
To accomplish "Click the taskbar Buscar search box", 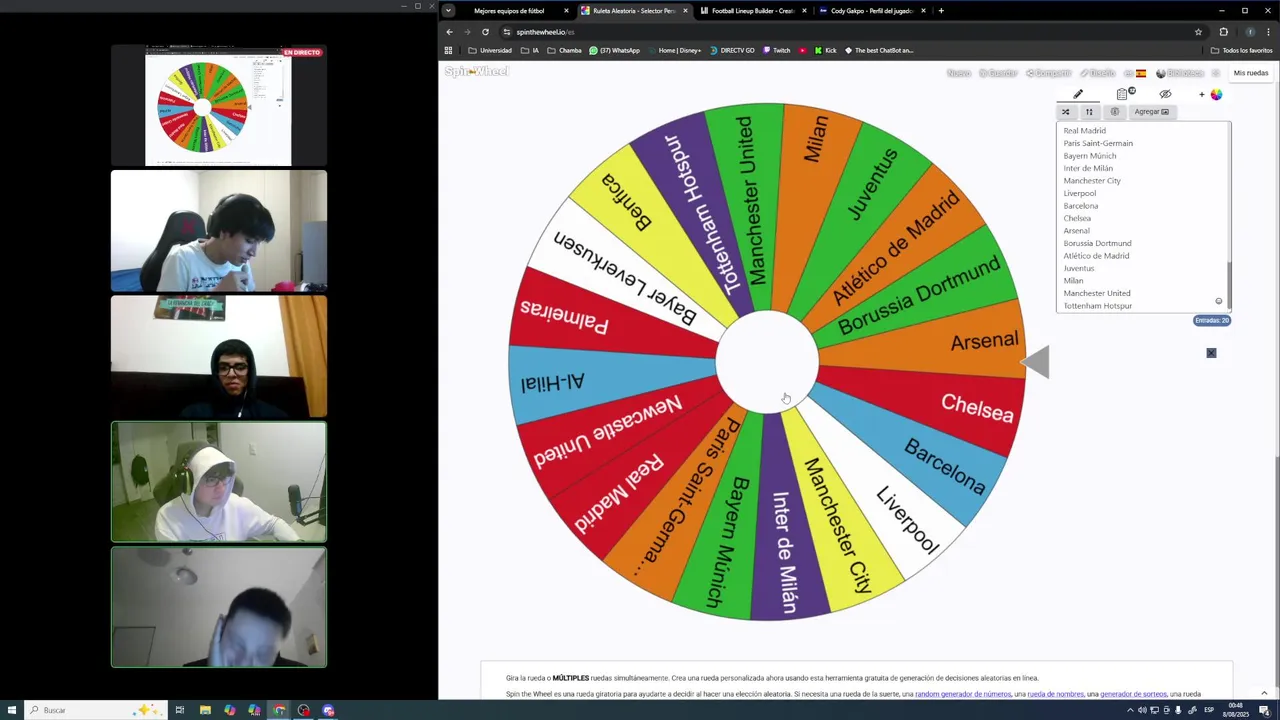I will (x=95, y=710).
